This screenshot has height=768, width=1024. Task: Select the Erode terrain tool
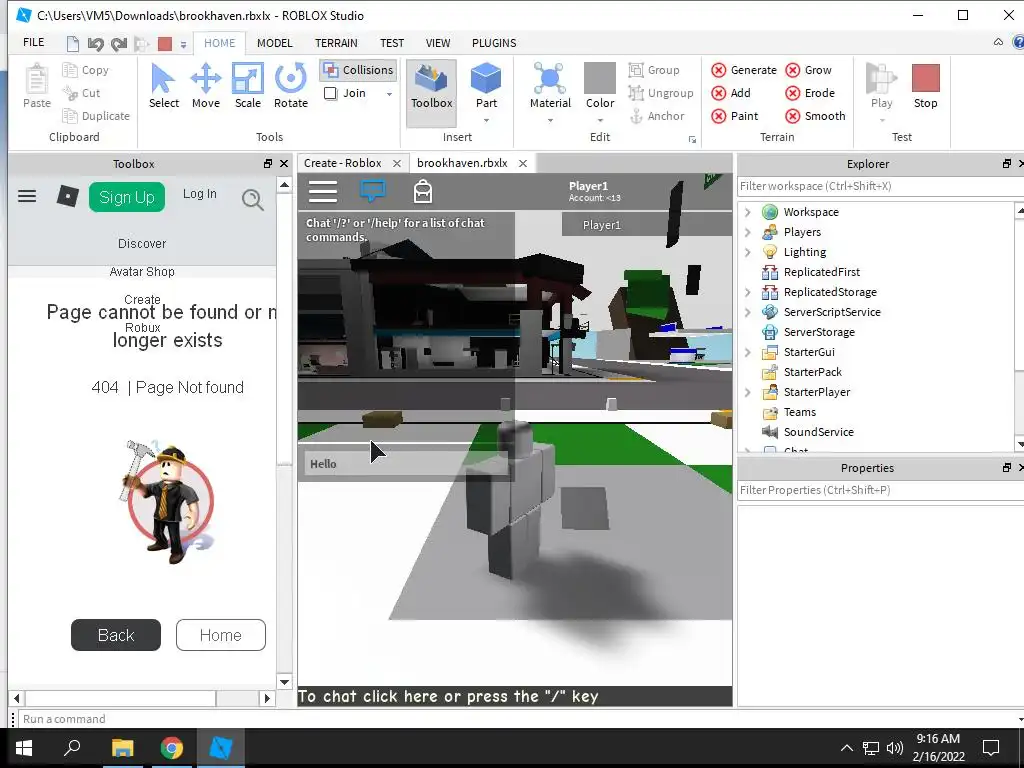810,93
